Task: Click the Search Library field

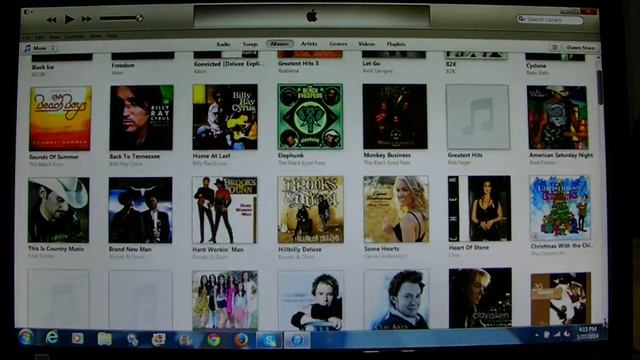Action: point(550,19)
